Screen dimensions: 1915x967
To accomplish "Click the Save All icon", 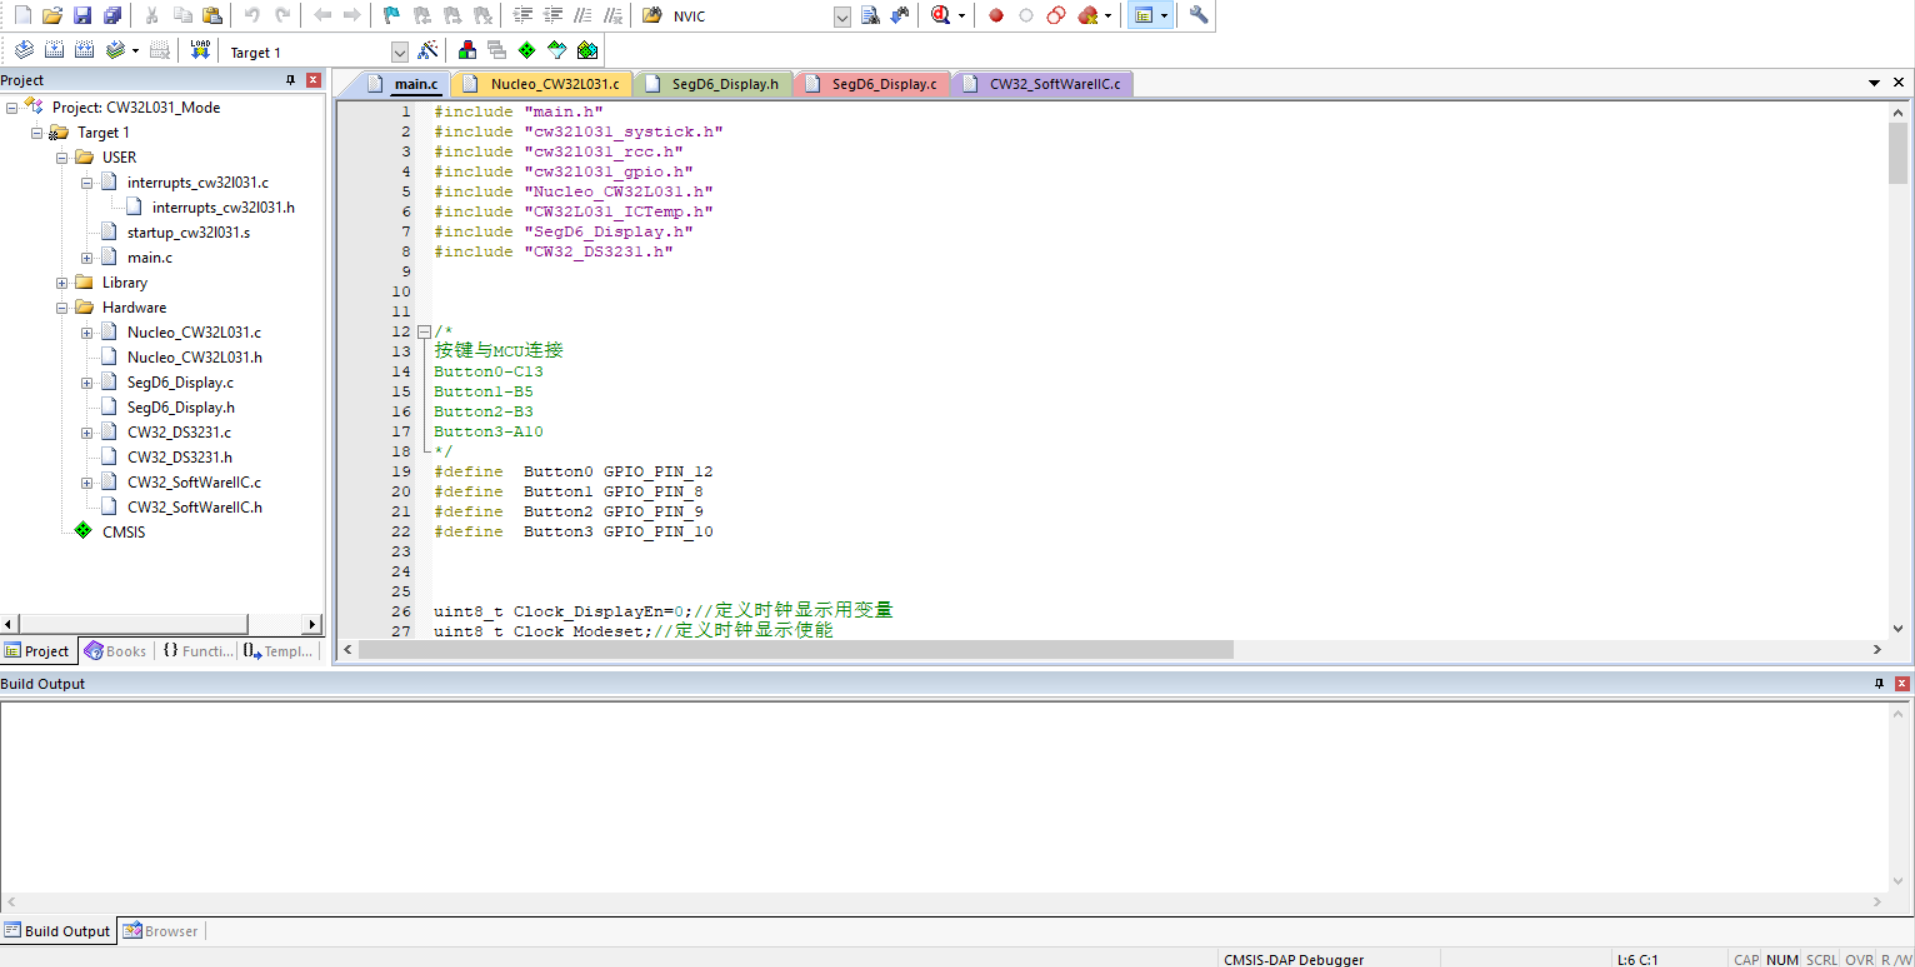I will tap(112, 15).
